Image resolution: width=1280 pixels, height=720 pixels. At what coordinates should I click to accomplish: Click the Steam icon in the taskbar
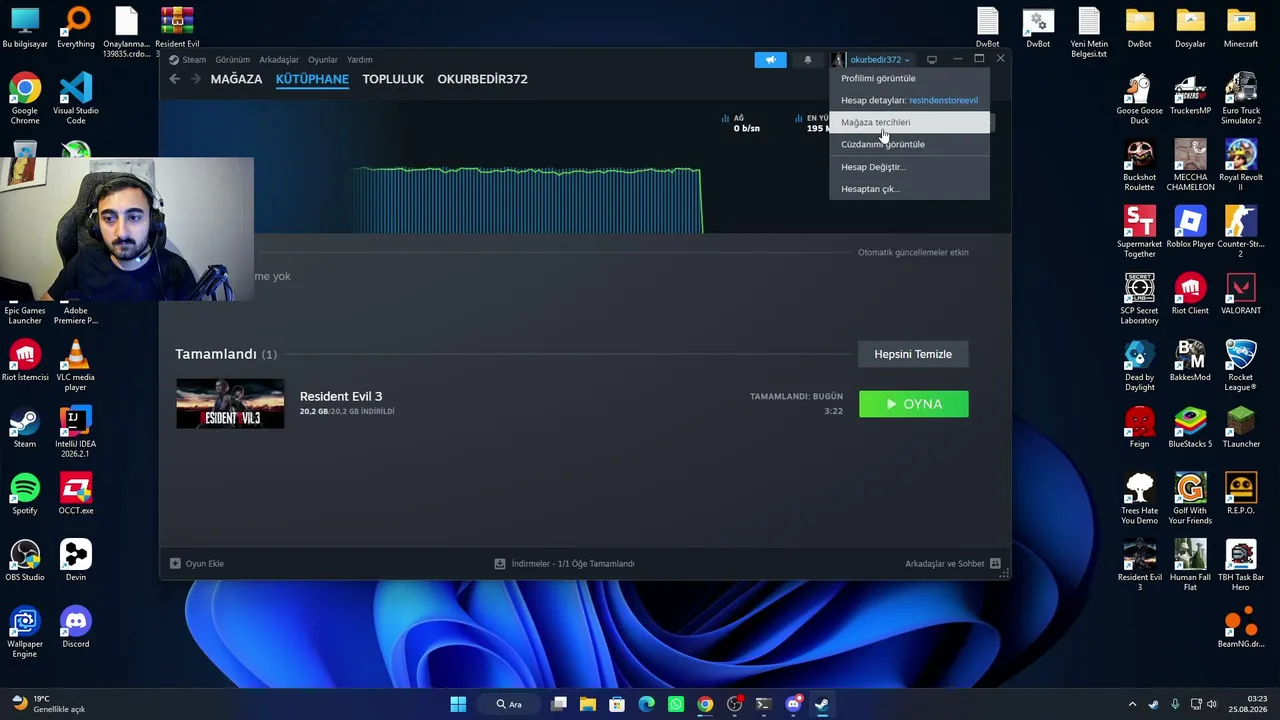pyautogui.click(x=822, y=704)
